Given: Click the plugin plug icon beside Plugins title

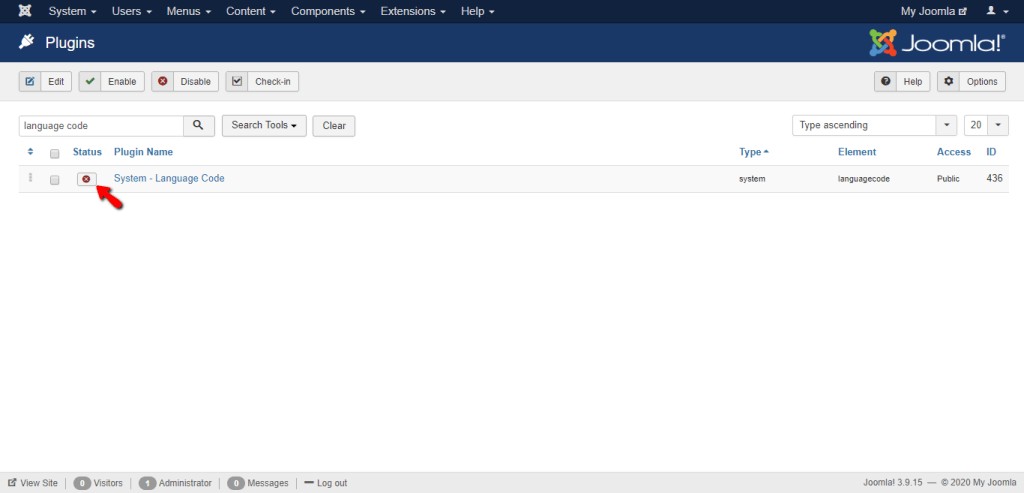Looking at the screenshot, I should (x=26, y=43).
